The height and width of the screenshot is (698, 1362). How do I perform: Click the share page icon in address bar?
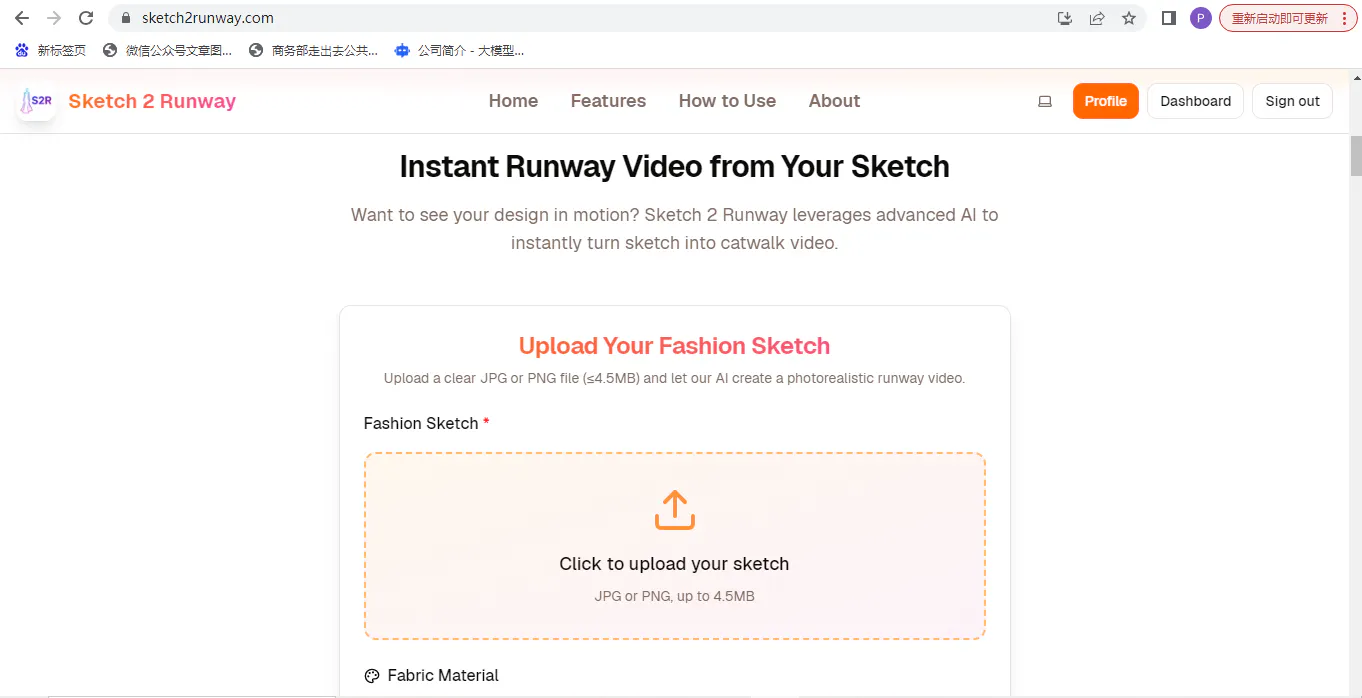1097,18
